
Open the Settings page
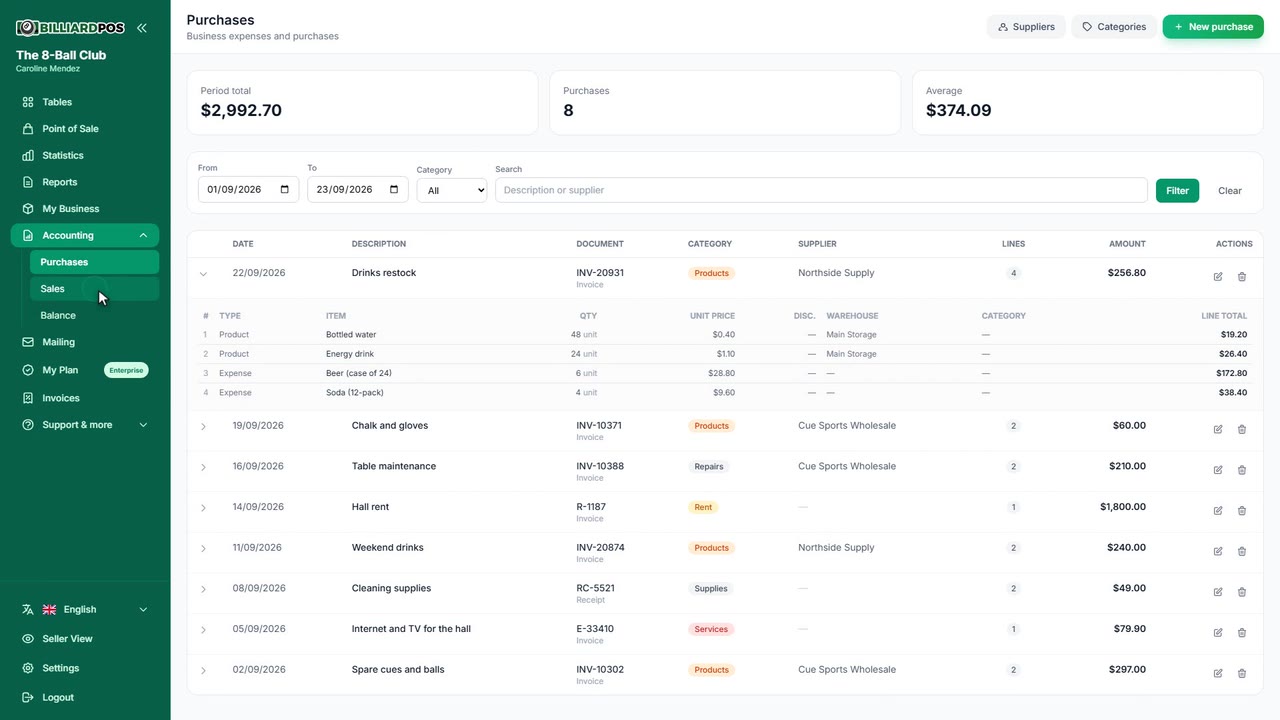[85, 668]
